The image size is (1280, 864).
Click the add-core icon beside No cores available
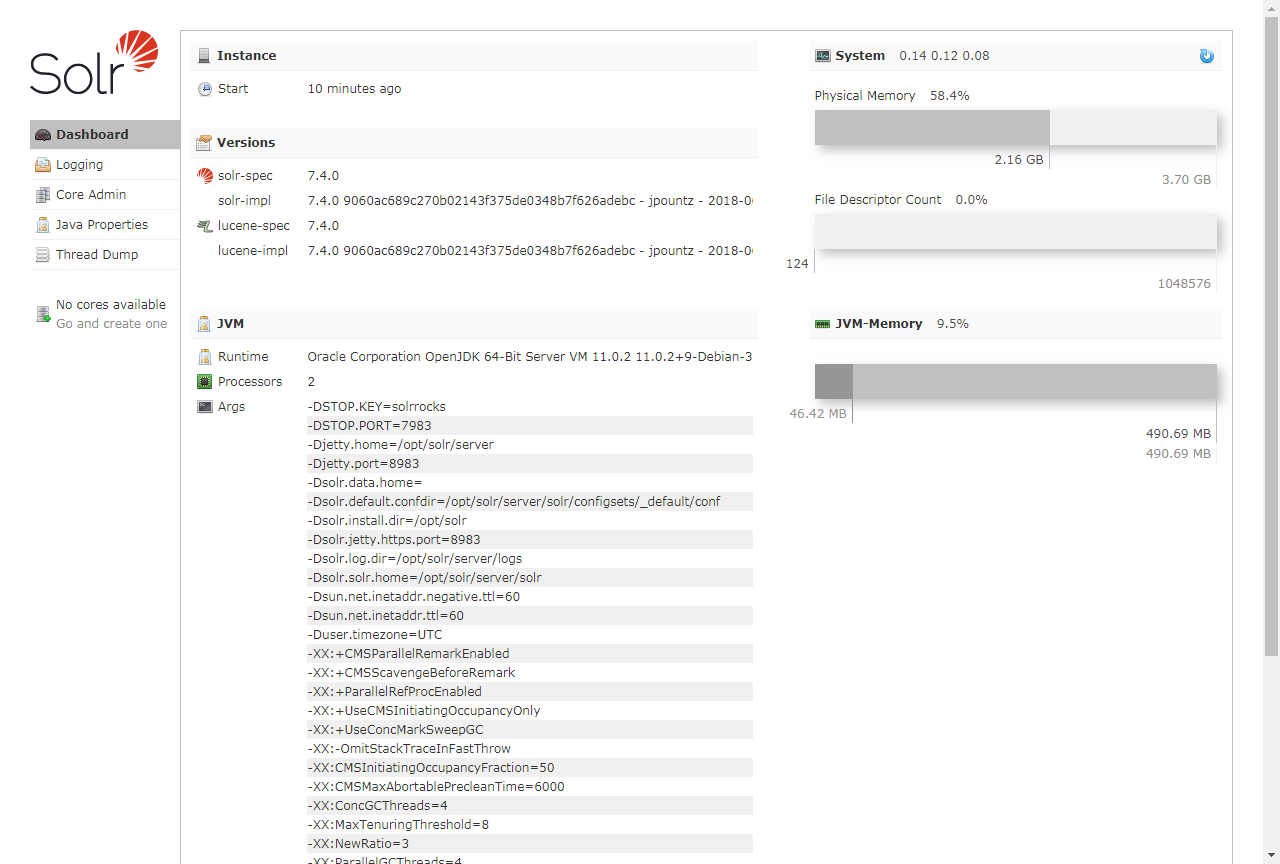(43, 314)
